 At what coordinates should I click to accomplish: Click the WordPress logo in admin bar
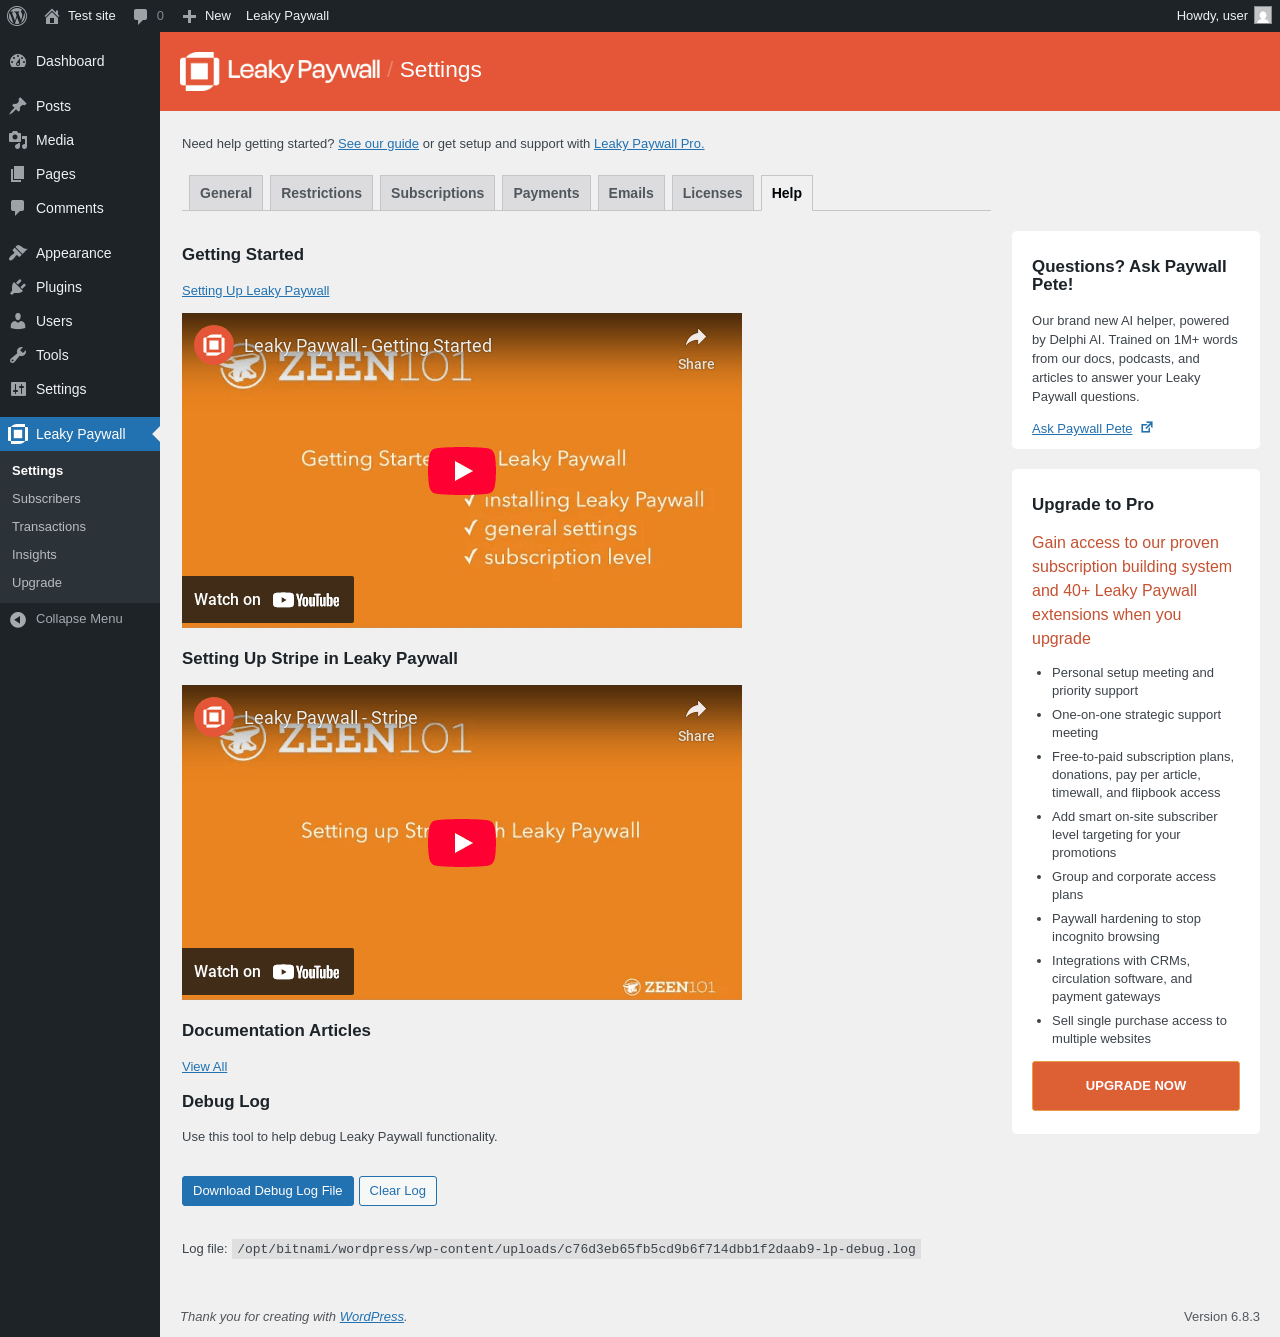click(17, 16)
